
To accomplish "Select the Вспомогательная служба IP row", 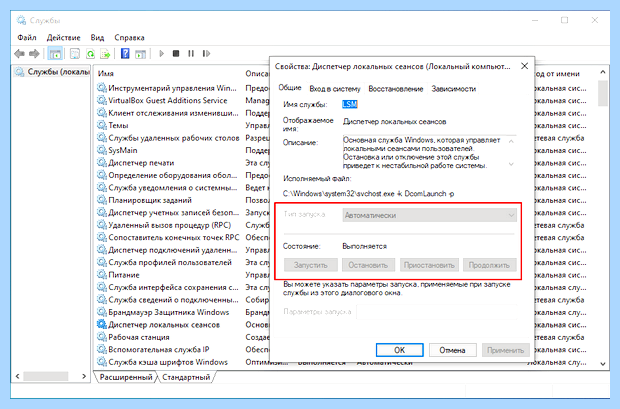I will click(168, 349).
